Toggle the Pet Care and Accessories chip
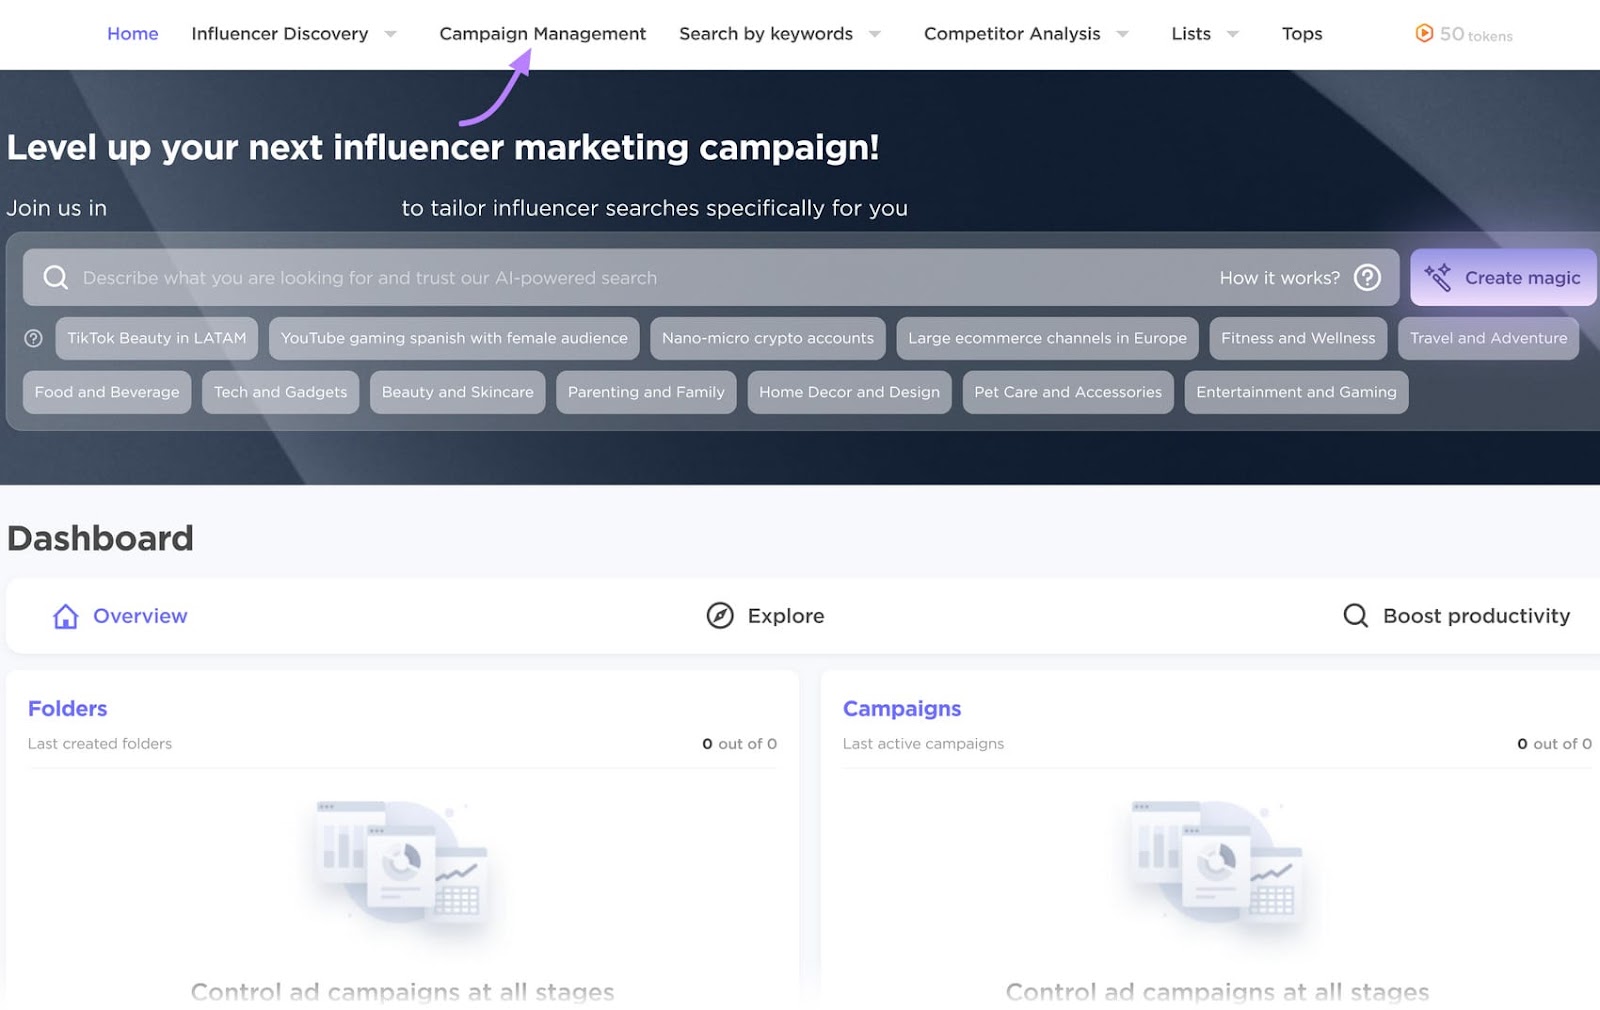 pyautogui.click(x=1067, y=392)
